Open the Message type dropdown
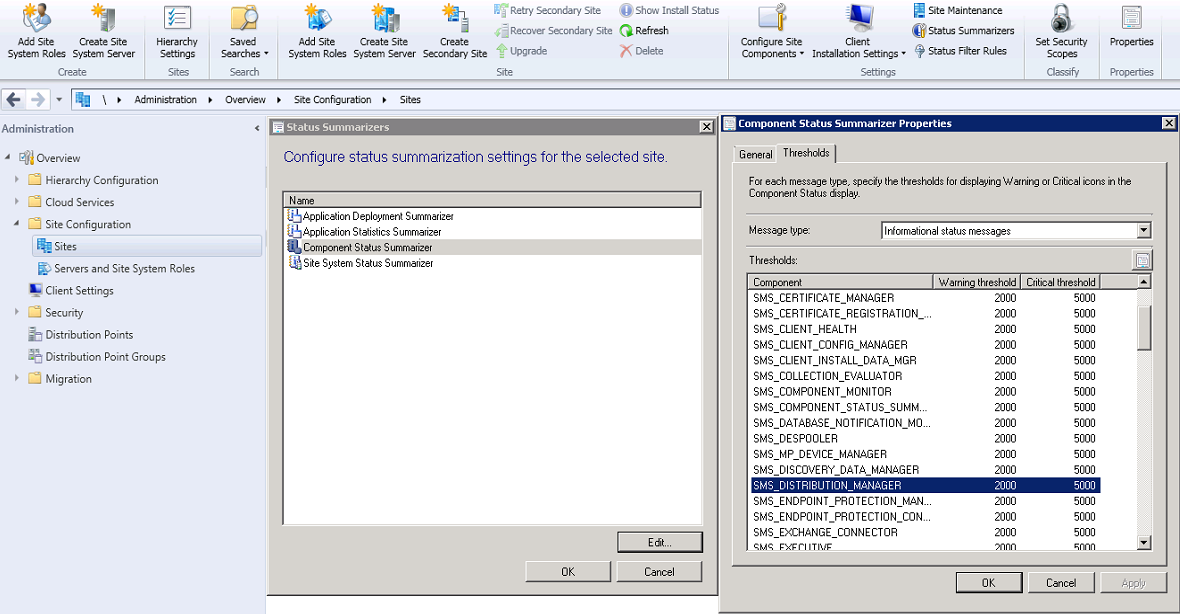The image size is (1180, 614). tap(1144, 231)
